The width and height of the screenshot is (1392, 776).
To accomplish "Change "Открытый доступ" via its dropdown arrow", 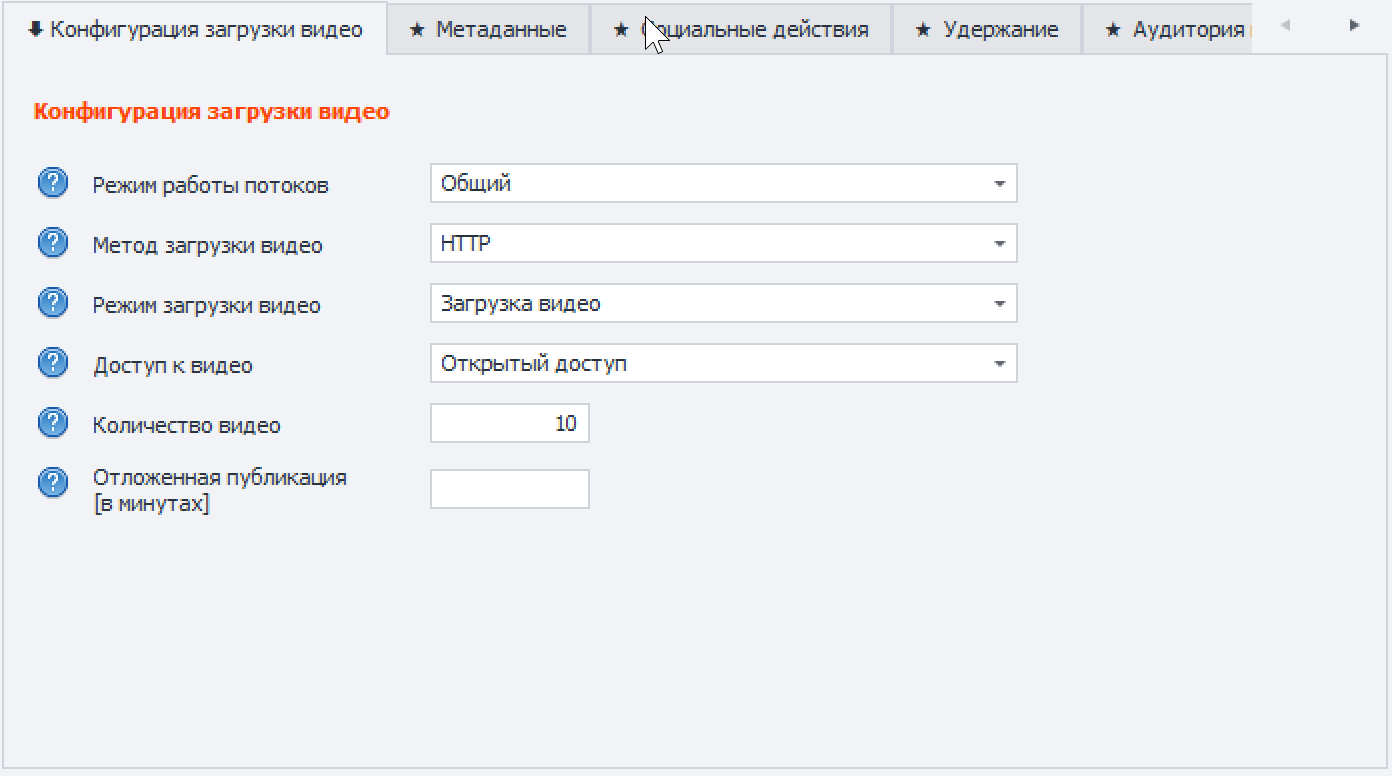I will (997, 362).
